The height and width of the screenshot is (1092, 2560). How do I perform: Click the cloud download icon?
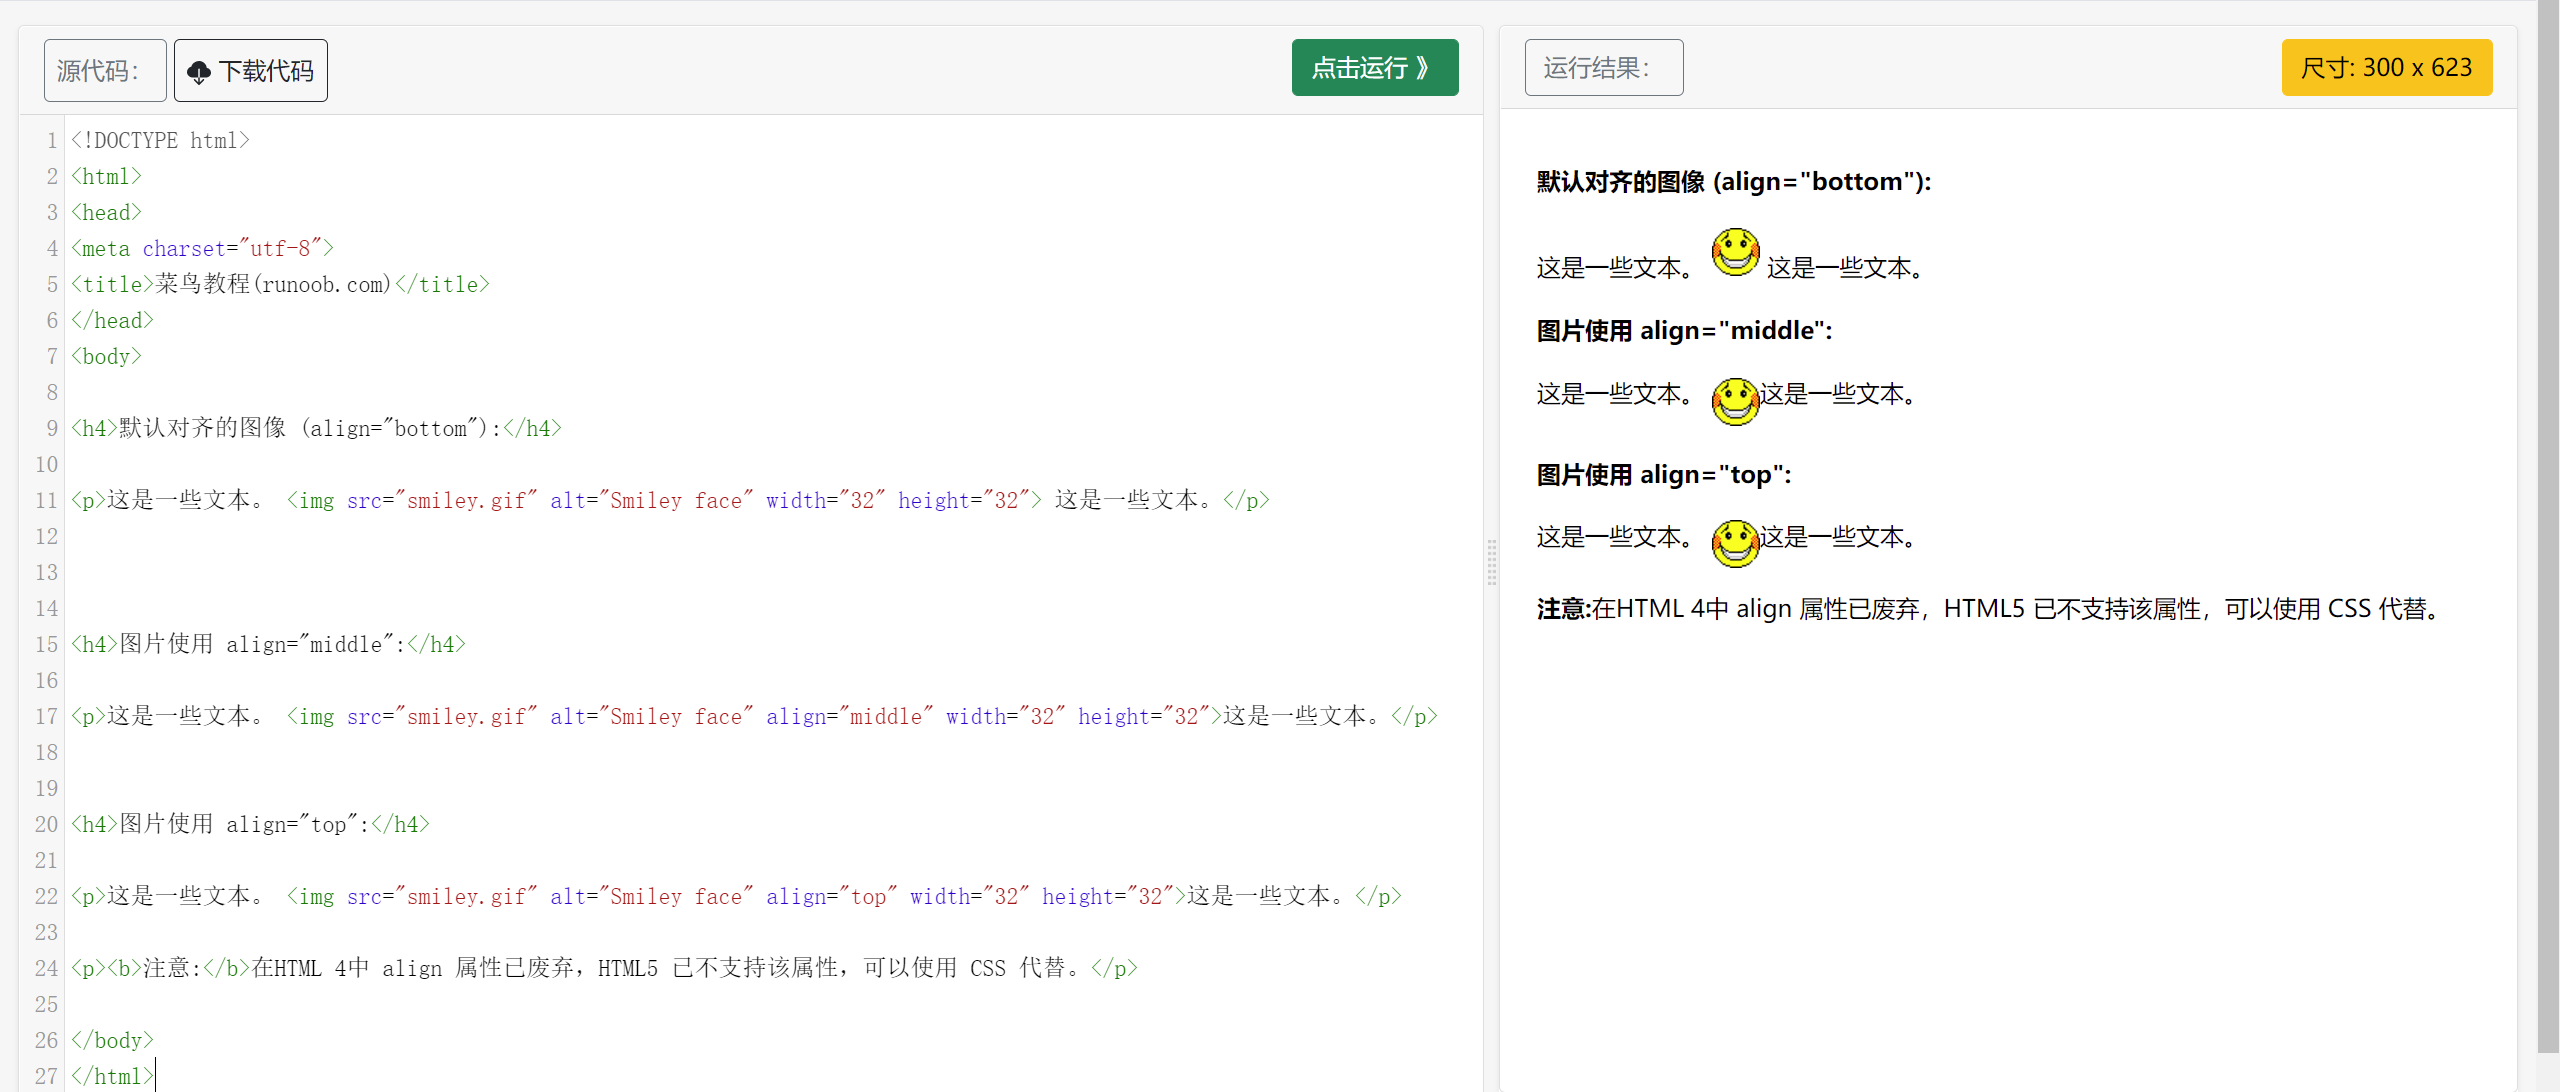pyautogui.click(x=199, y=72)
